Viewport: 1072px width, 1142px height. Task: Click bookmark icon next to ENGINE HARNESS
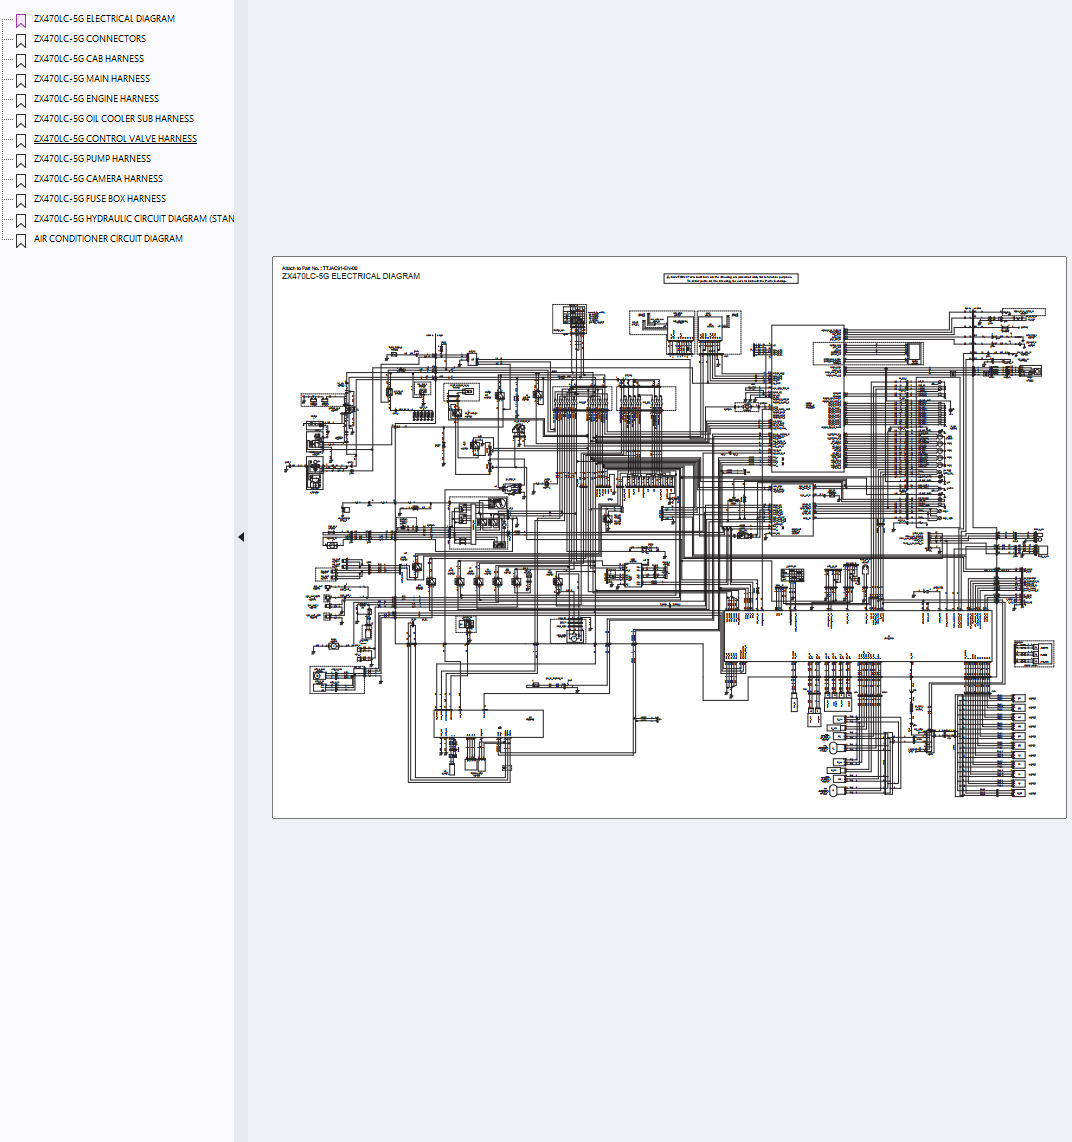click(x=21, y=100)
